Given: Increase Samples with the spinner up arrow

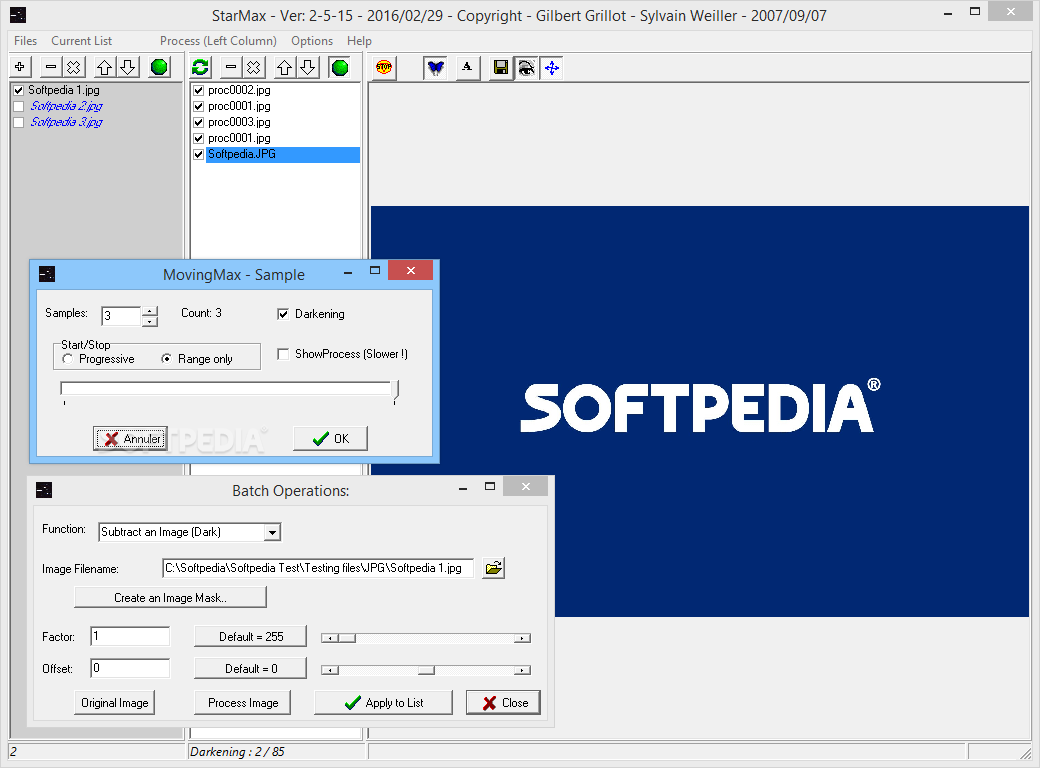Looking at the screenshot, I should 151,311.
